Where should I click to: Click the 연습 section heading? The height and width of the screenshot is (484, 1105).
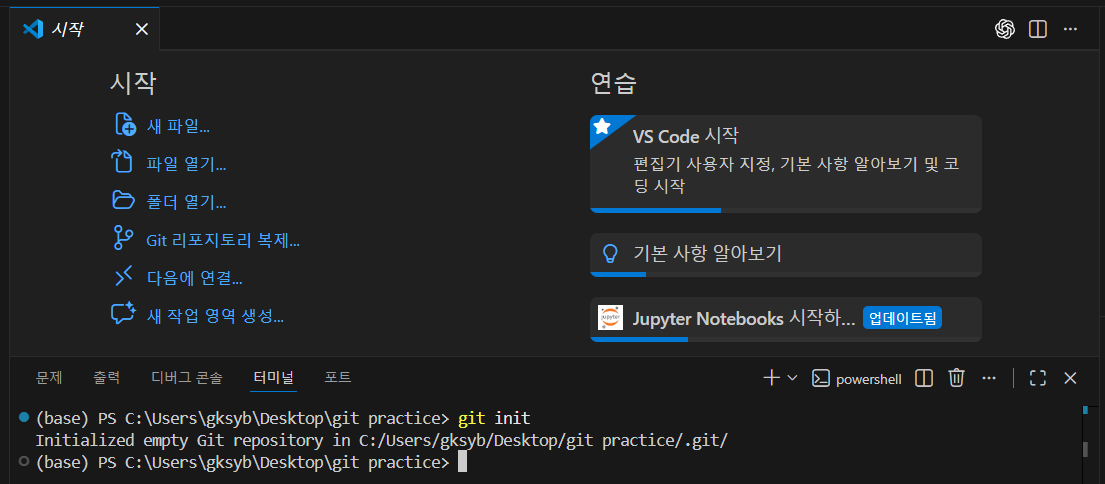614,84
